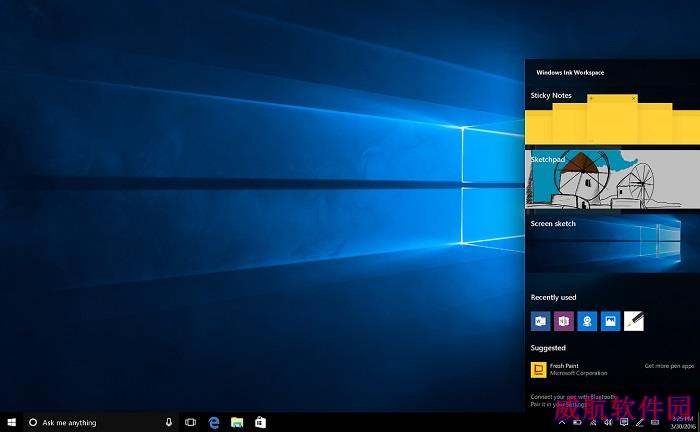Click the 'Suggested' heading
The width and height of the screenshot is (700, 432).
pos(548,348)
